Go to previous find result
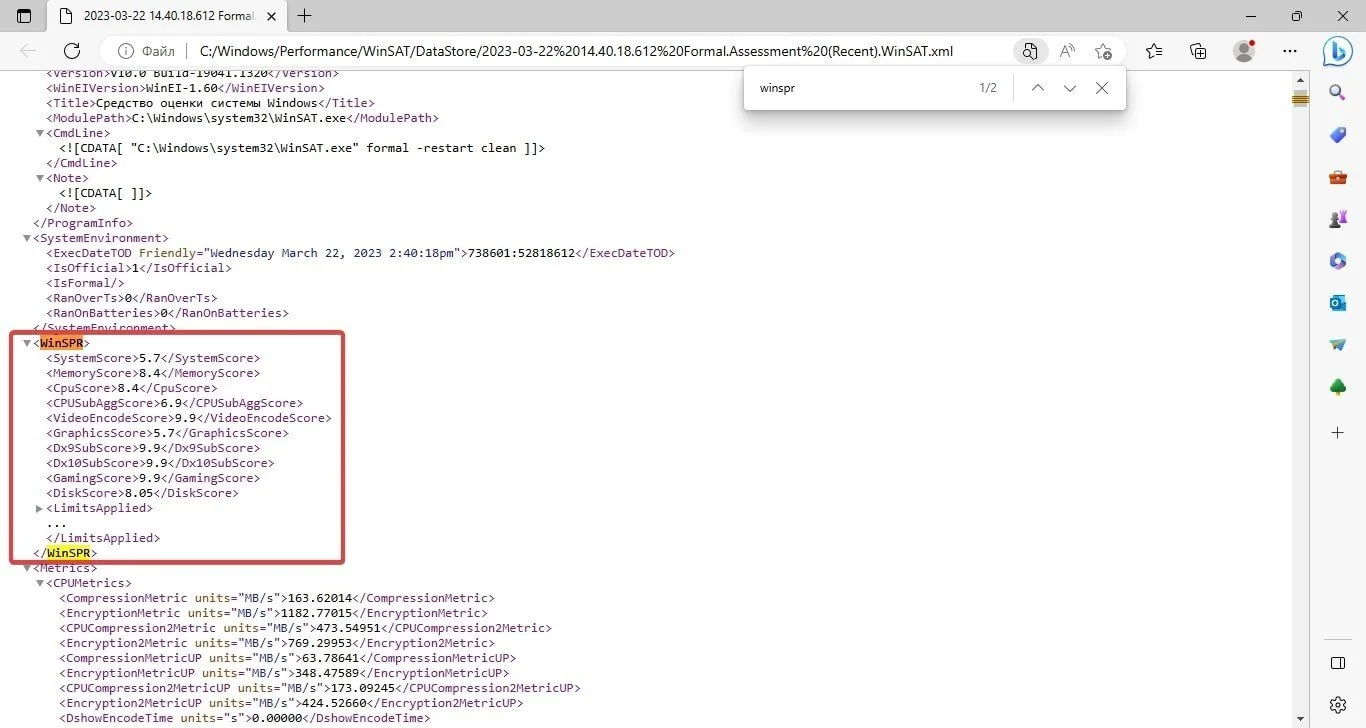The height and width of the screenshot is (728, 1366). [1038, 88]
